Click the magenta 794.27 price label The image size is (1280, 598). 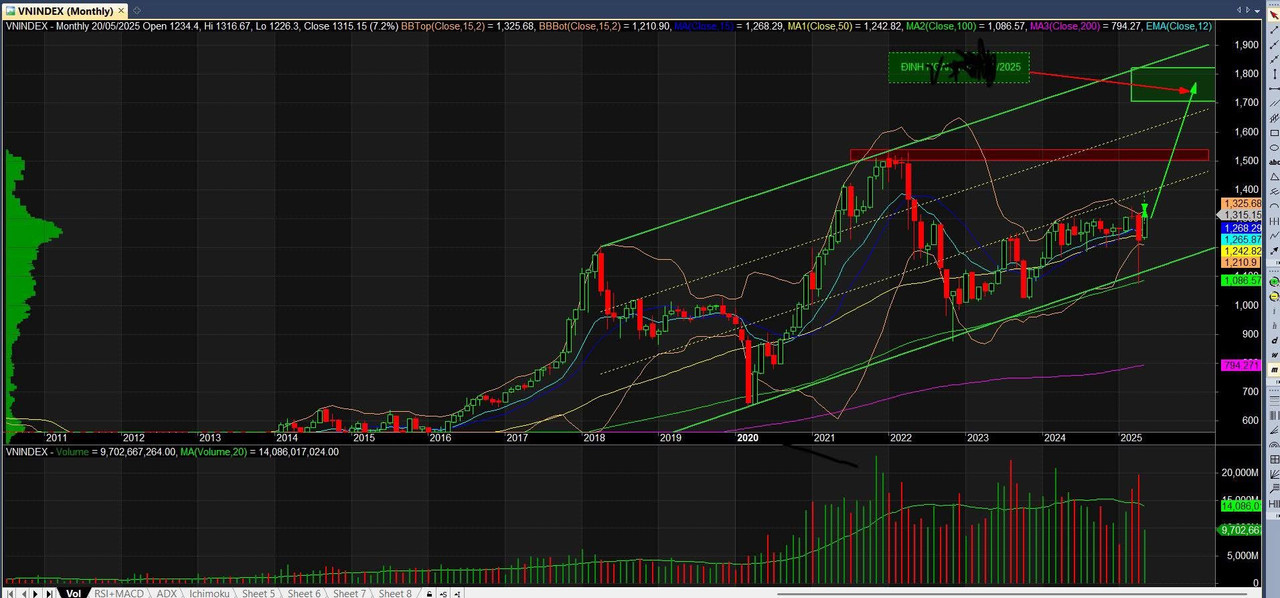pyautogui.click(x=1240, y=365)
